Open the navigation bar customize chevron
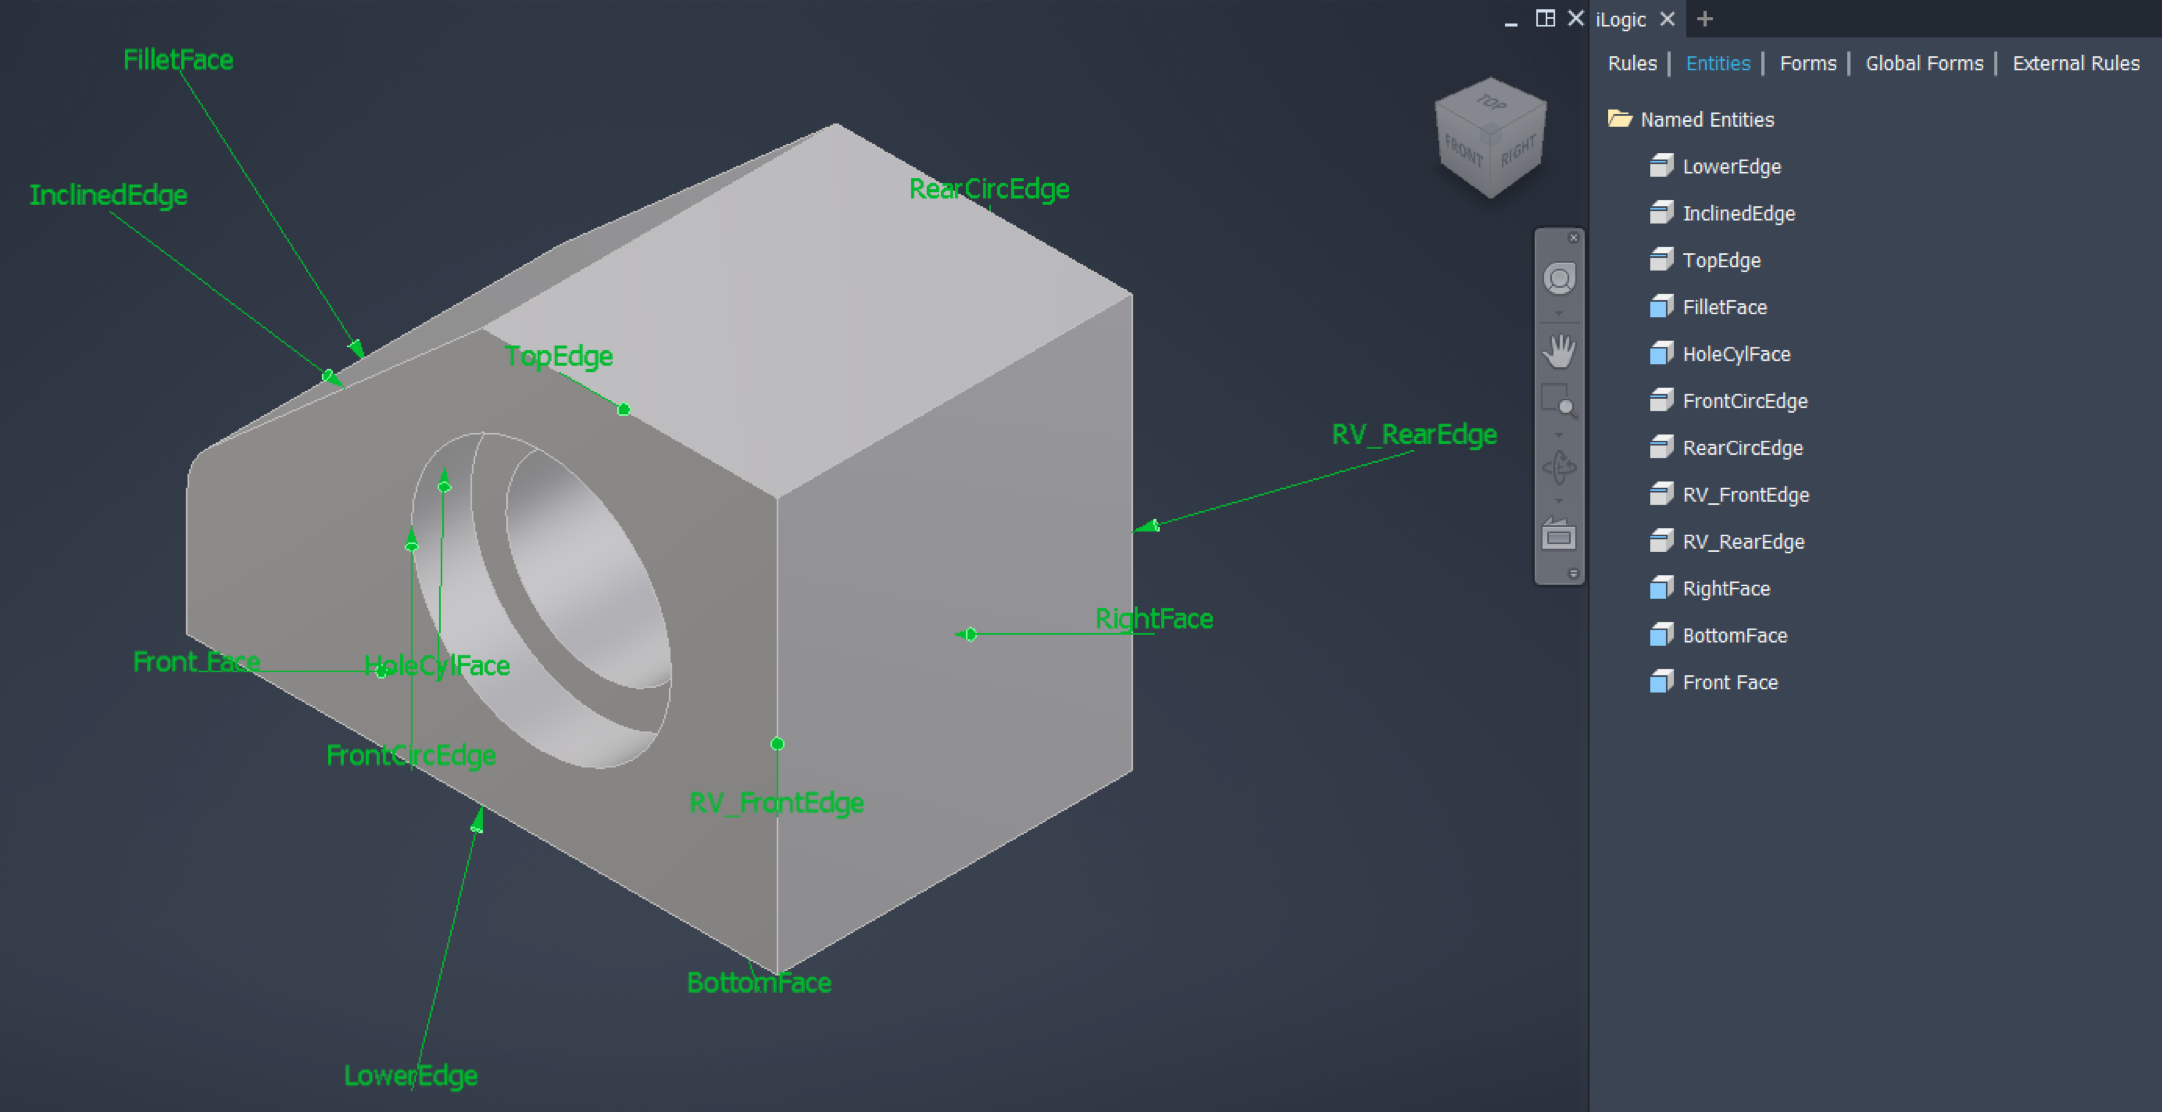This screenshot has height=1112, width=2162. coord(1572,573)
